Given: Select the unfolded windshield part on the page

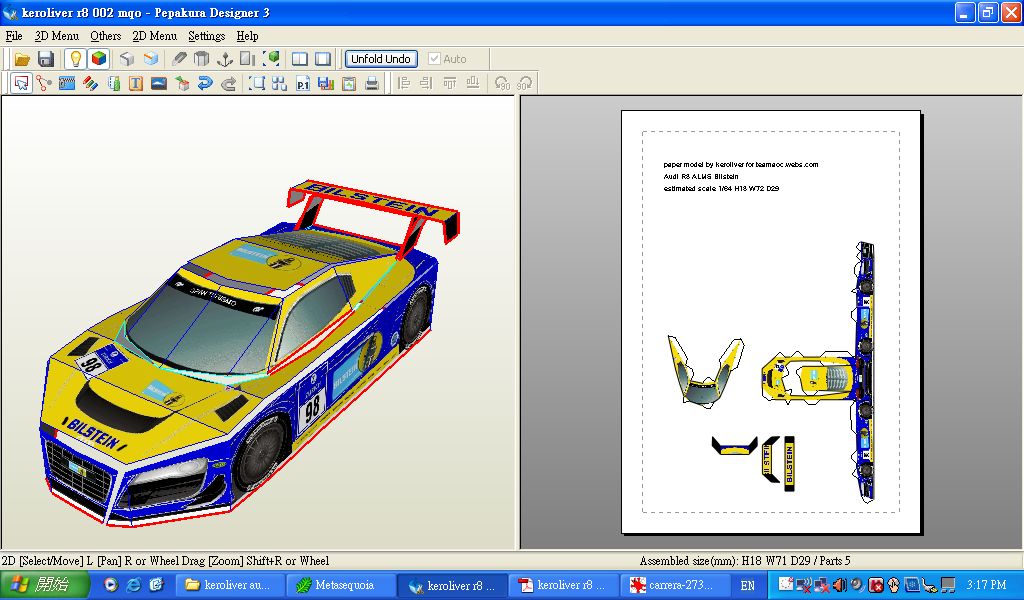Looking at the screenshot, I should [706, 372].
